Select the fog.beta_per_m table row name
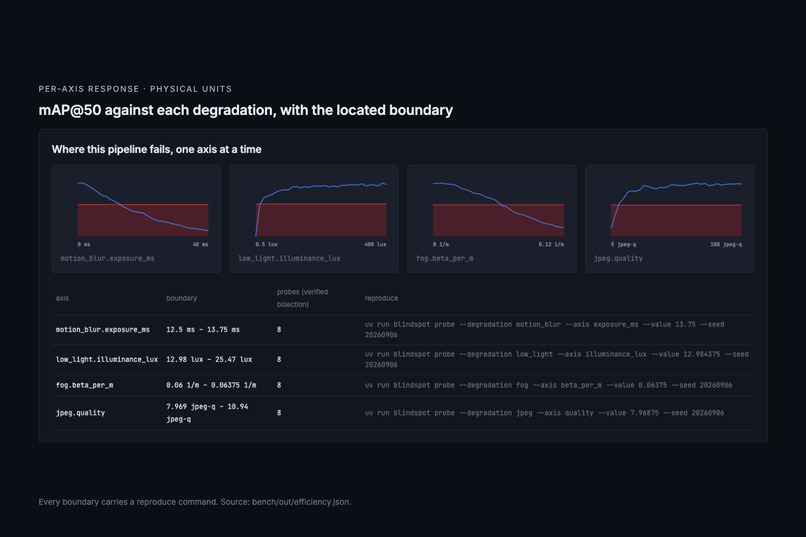This screenshot has height=537, width=806. tap(84, 385)
